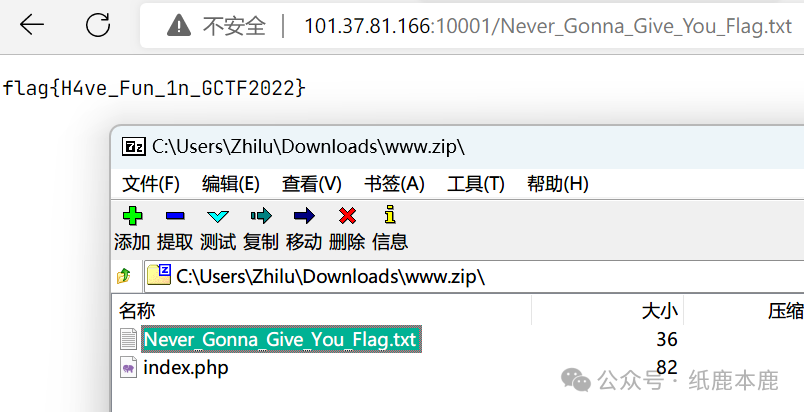Open the 帮助(H) menu

tap(558, 183)
